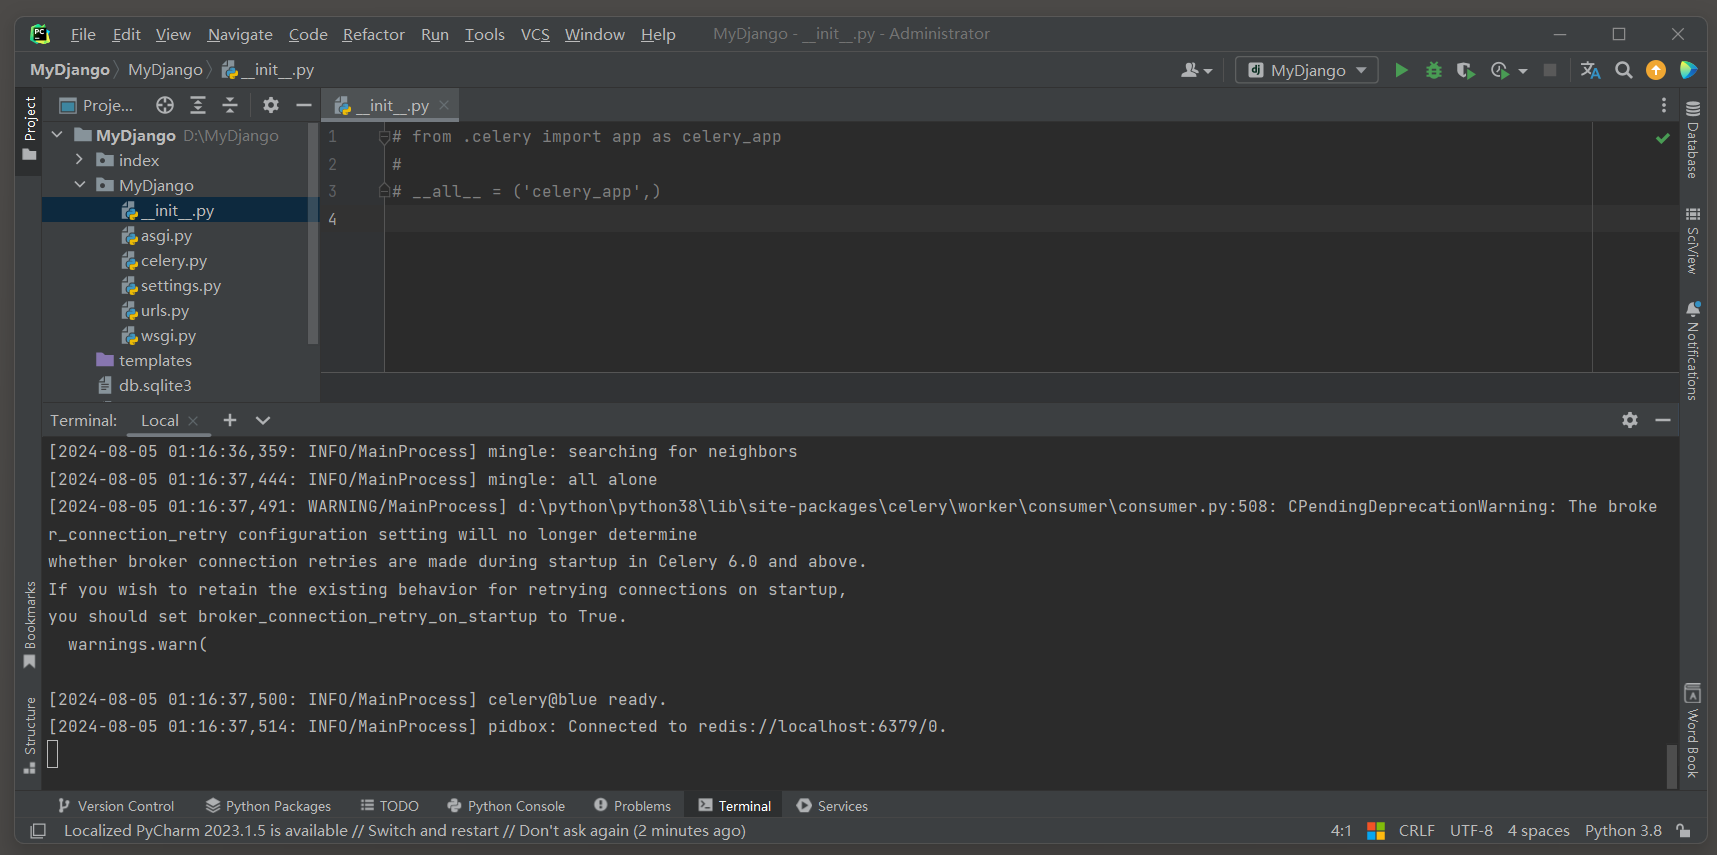Open Search Everywhere magnifier

coord(1624,70)
